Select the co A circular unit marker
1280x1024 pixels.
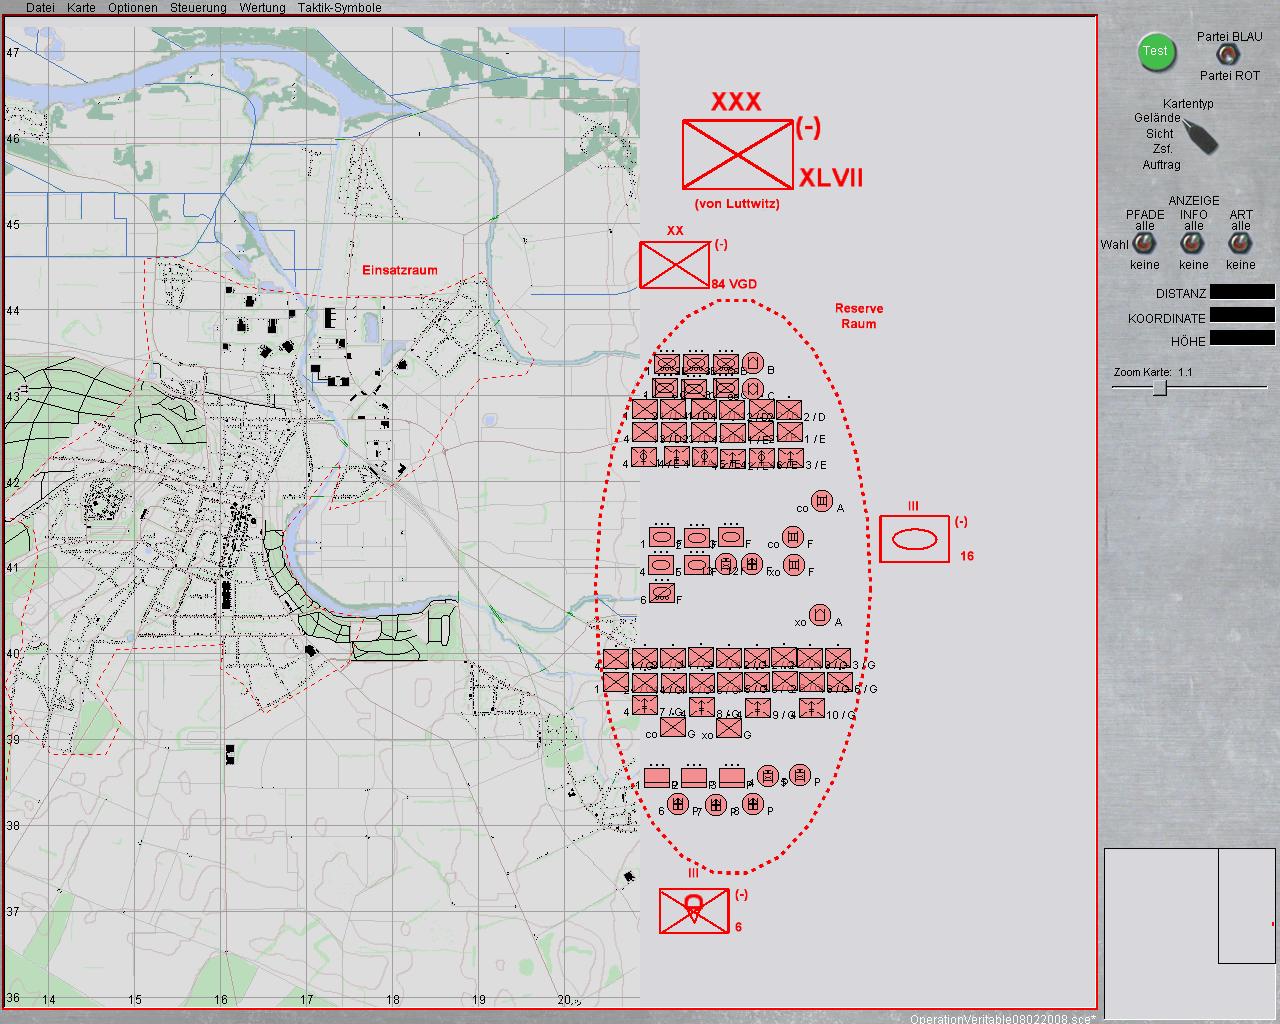pyautogui.click(x=822, y=501)
